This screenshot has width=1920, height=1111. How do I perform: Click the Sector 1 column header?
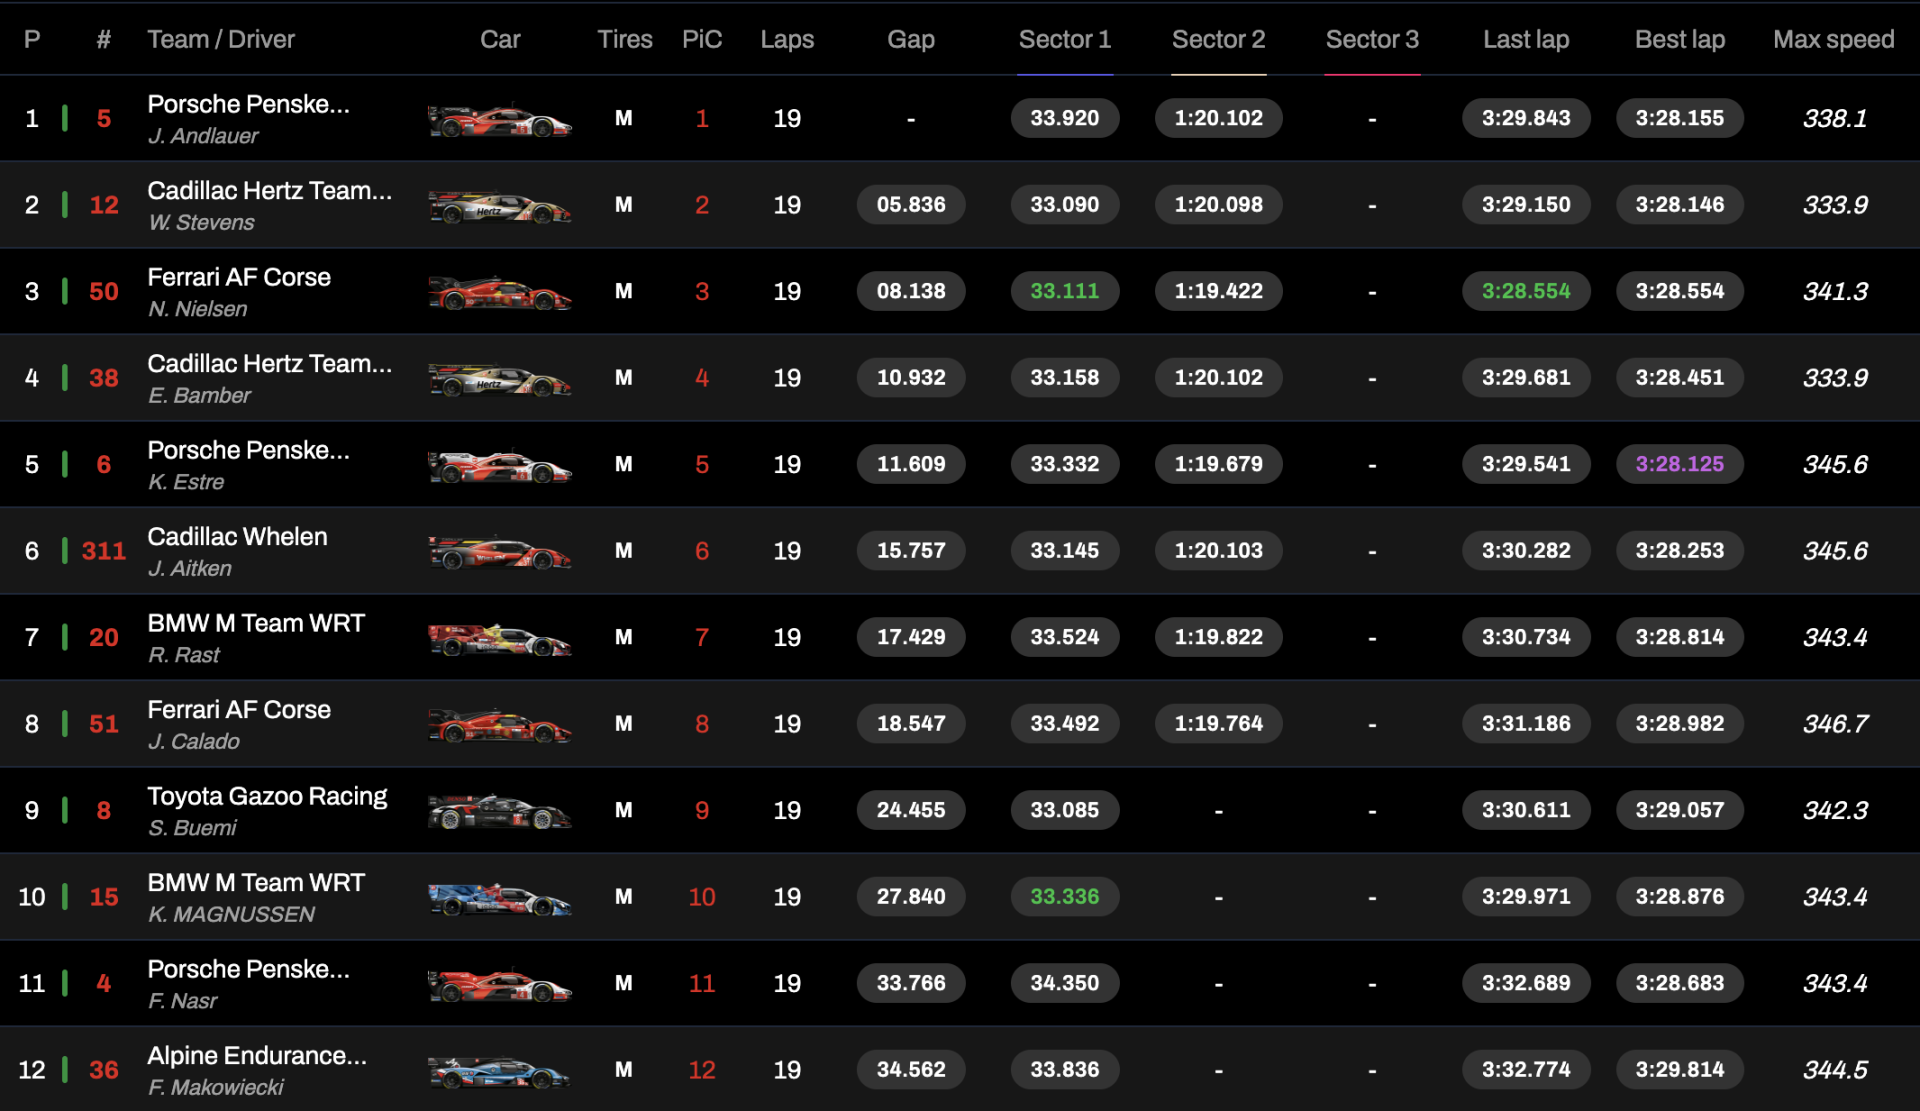pyautogui.click(x=1064, y=40)
